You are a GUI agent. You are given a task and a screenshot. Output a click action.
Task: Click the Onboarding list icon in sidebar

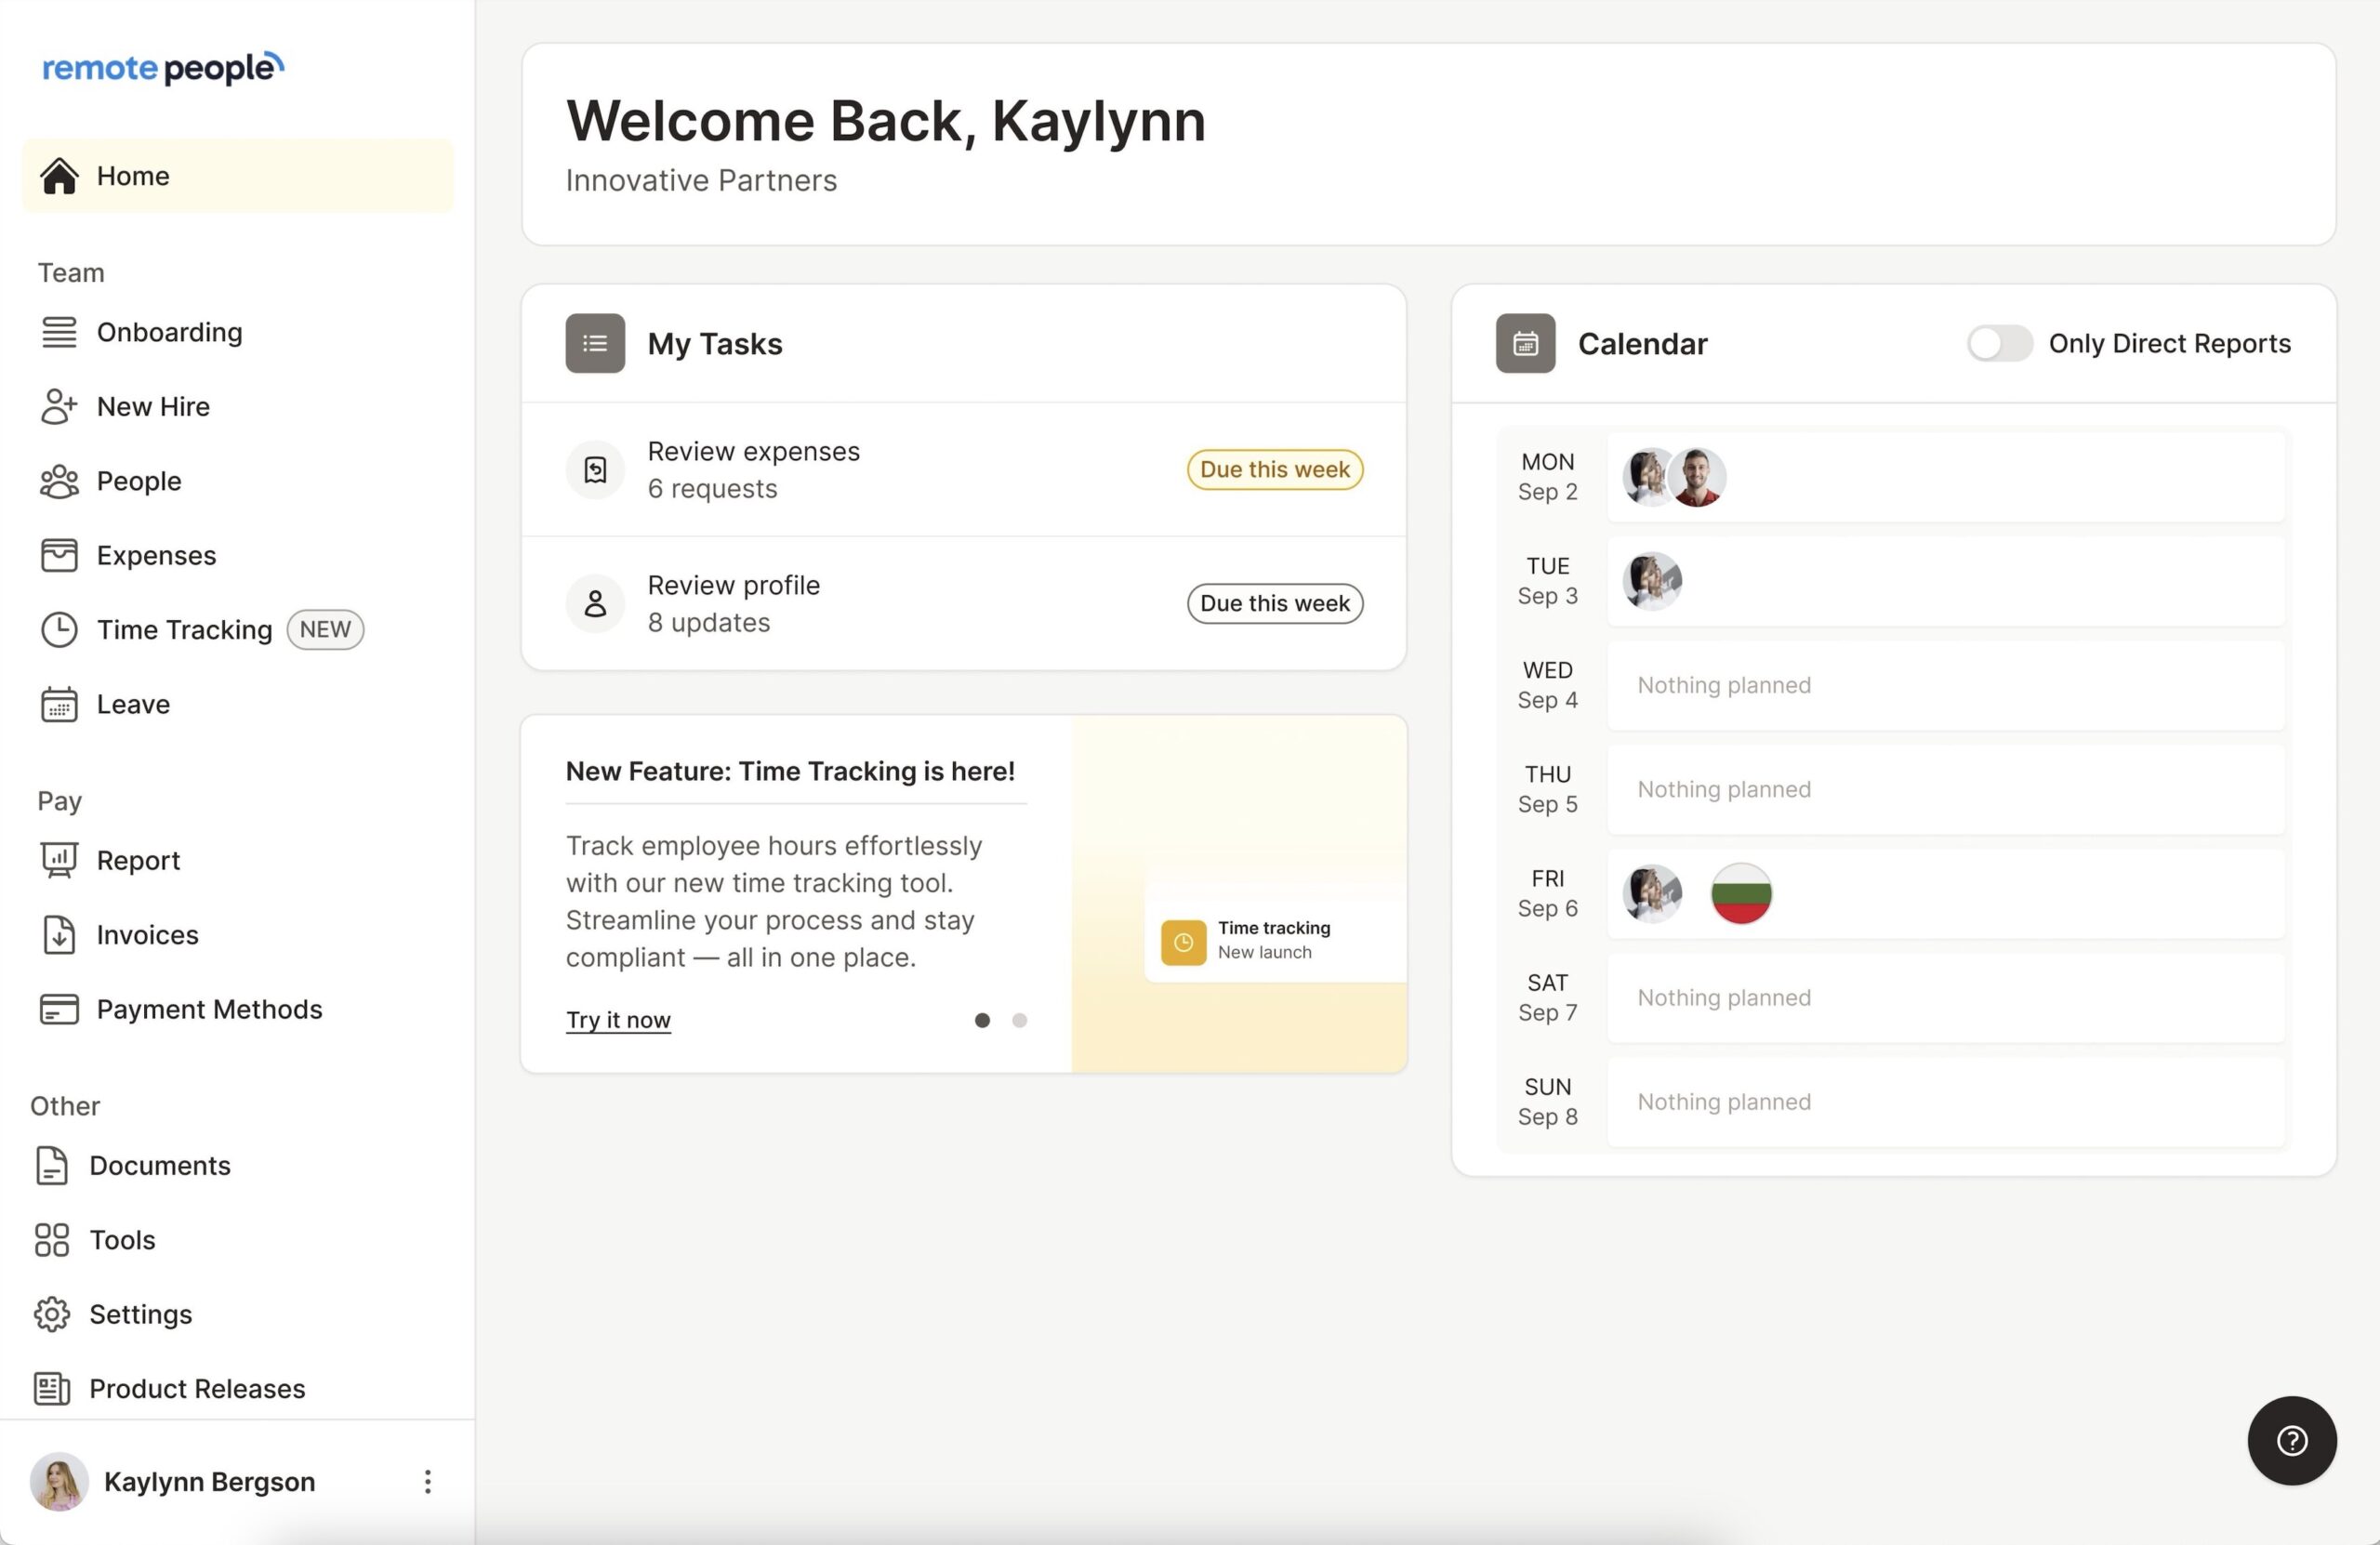pos(59,332)
